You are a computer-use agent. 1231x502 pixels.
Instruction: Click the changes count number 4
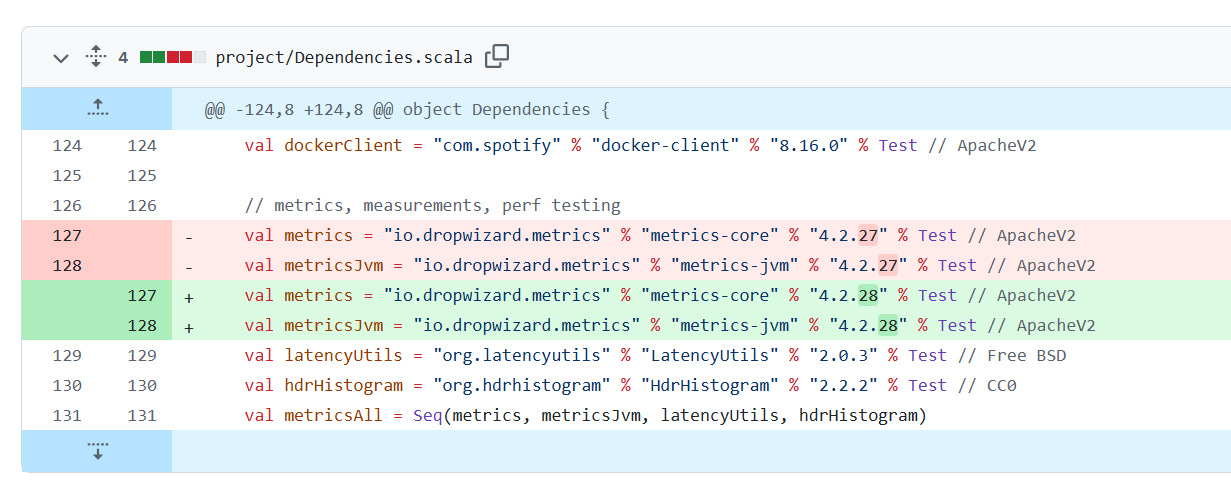click(x=123, y=58)
